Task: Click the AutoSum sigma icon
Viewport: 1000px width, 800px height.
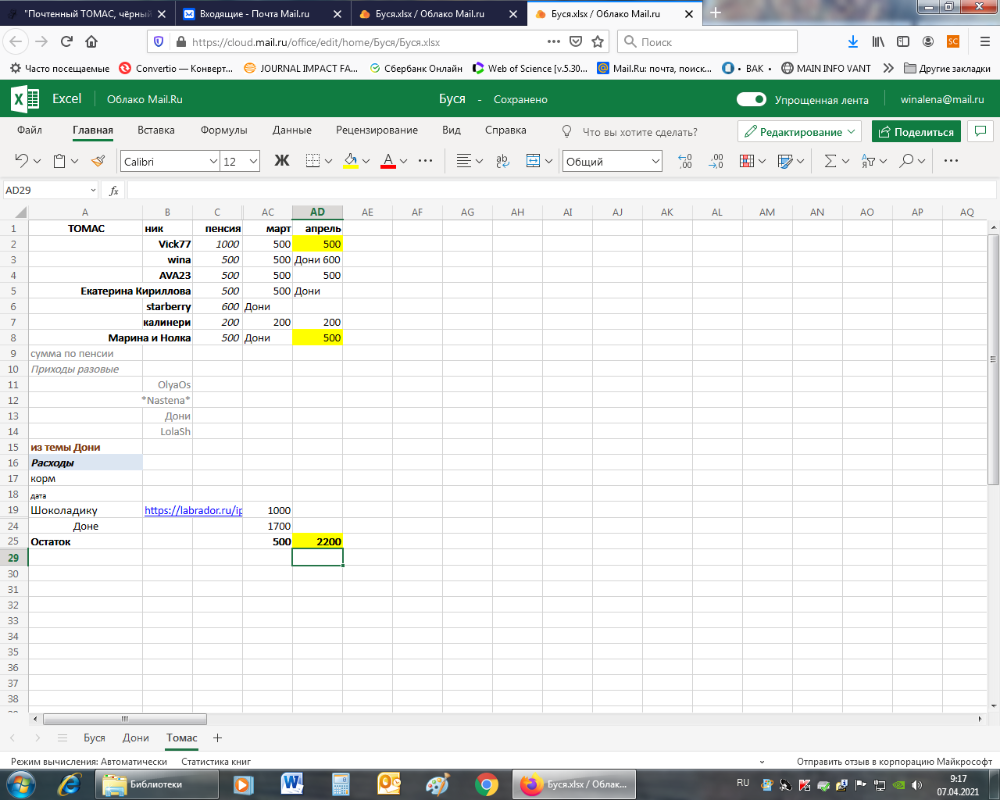Action: [830, 161]
